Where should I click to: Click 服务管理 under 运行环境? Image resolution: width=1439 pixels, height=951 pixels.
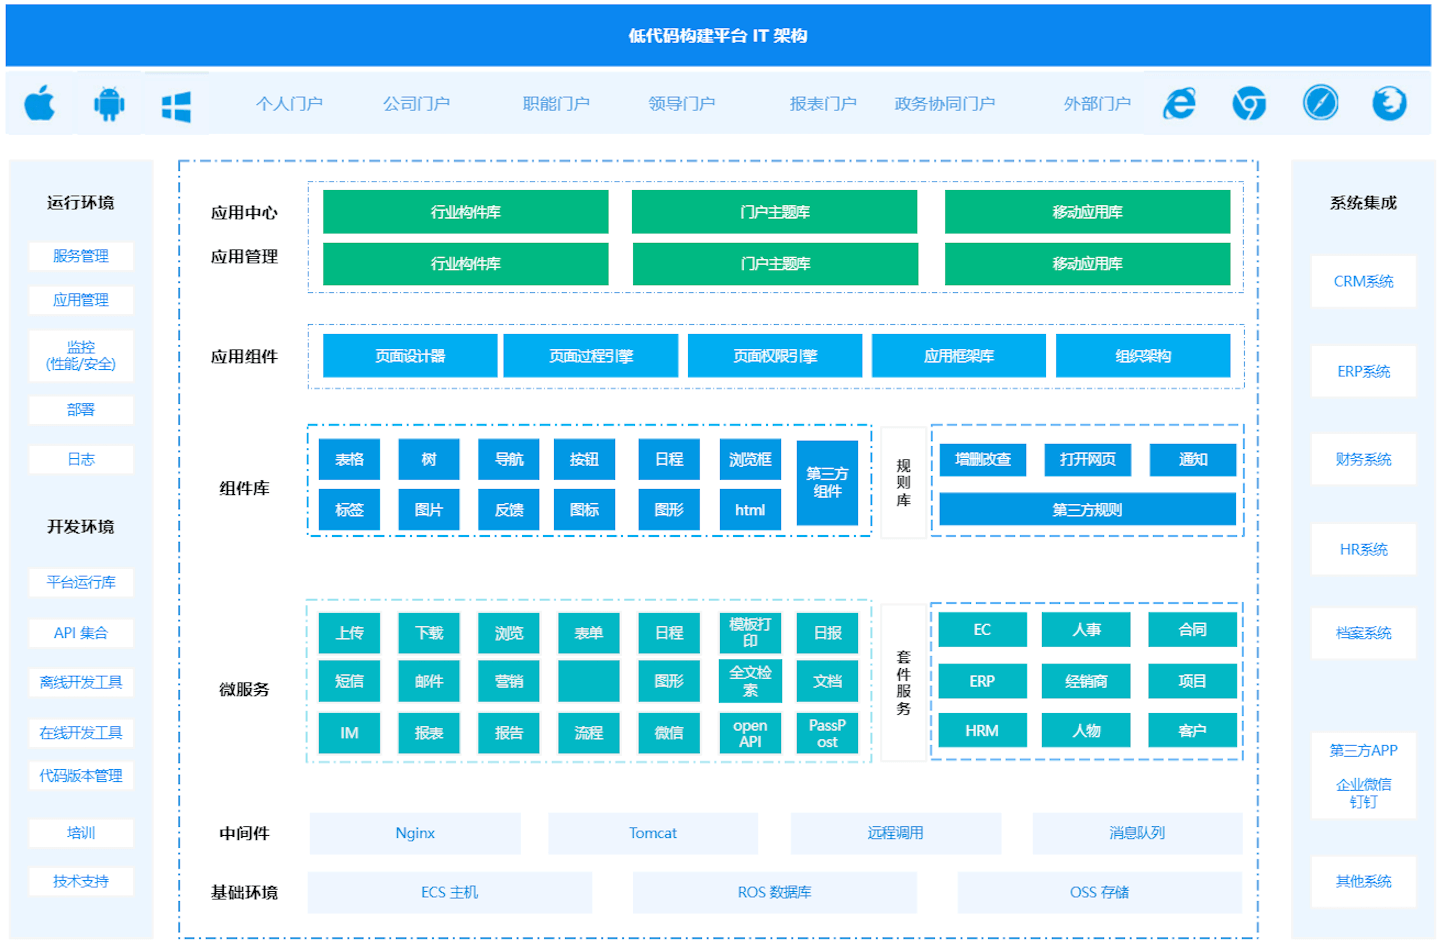pyautogui.click(x=81, y=256)
